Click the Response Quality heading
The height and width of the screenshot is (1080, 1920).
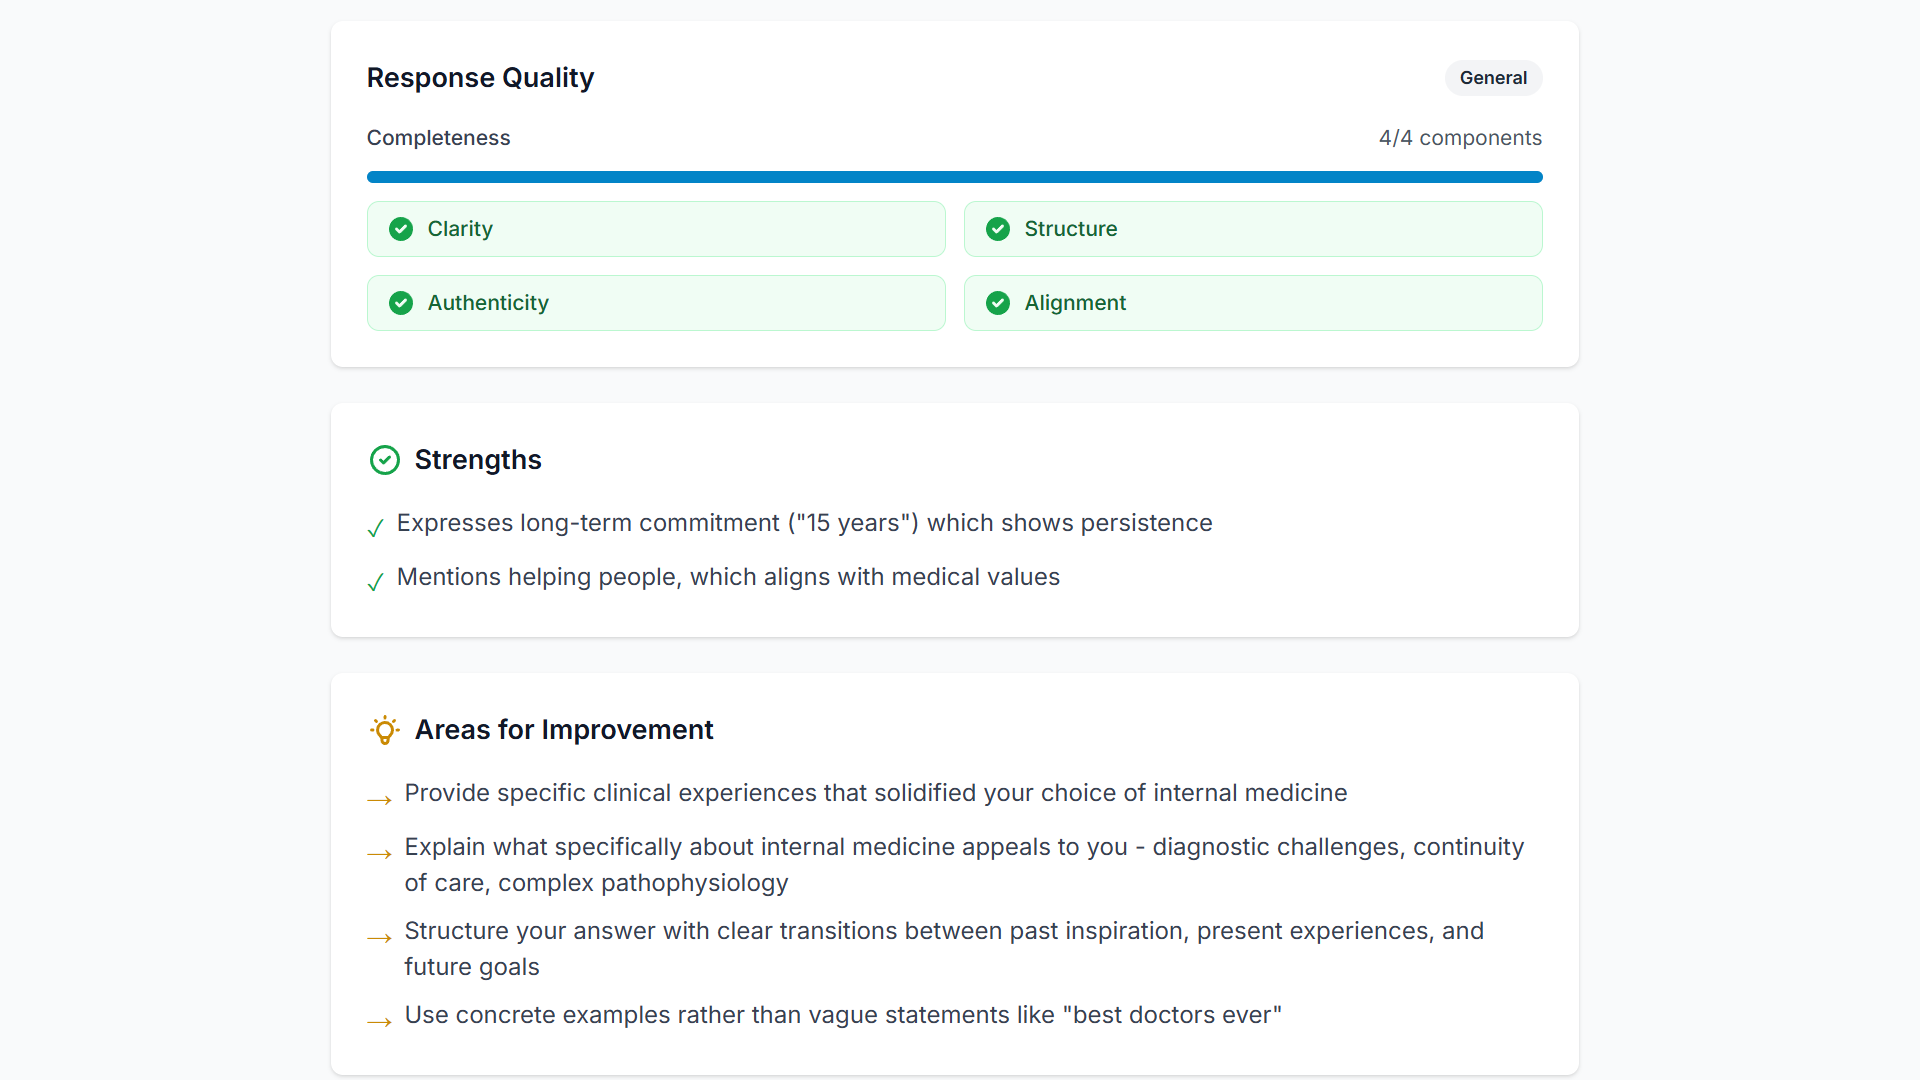[480, 78]
